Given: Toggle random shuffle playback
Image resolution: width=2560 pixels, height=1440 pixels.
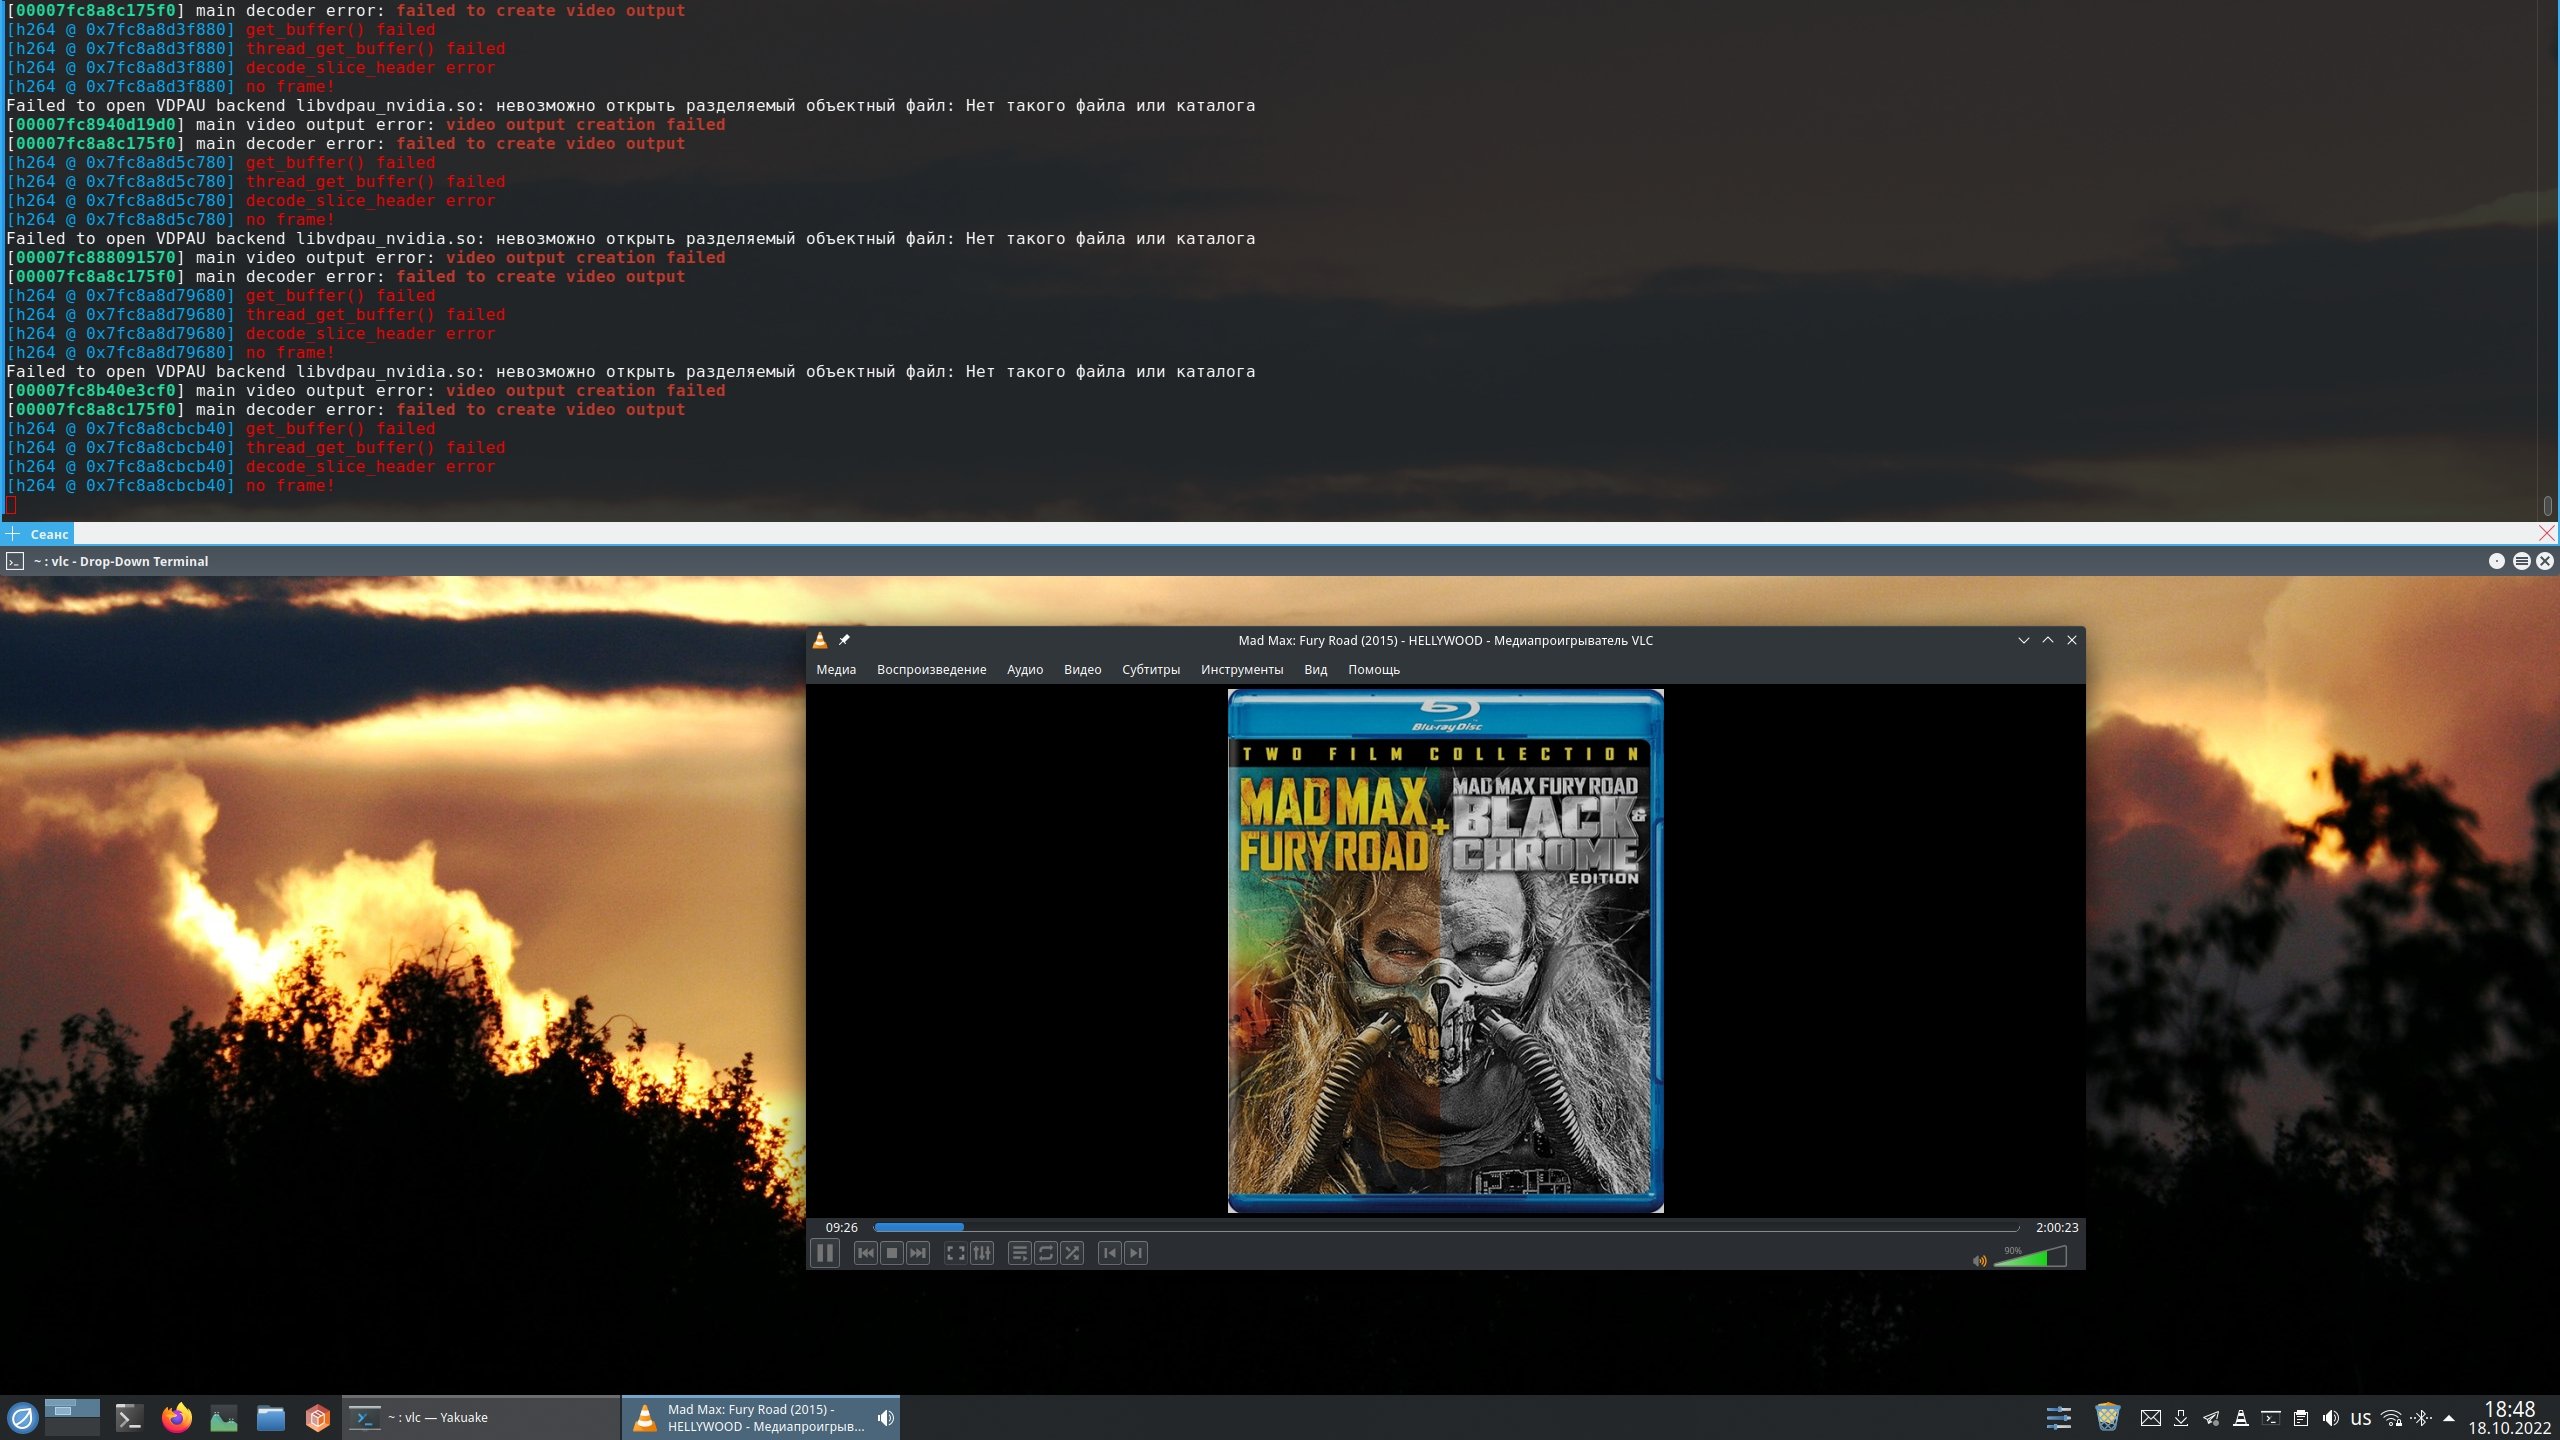Looking at the screenshot, I should point(1072,1253).
